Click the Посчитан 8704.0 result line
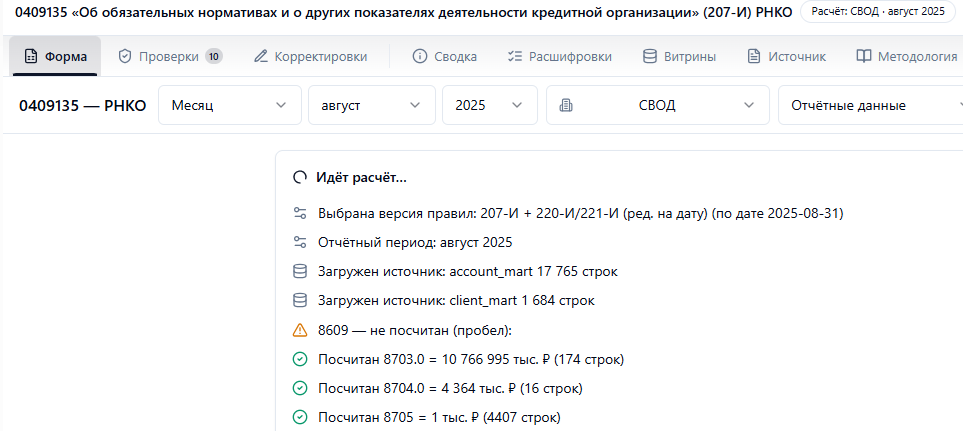Image resolution: width=963 pixels, height=431 pixels. (451, 389)
